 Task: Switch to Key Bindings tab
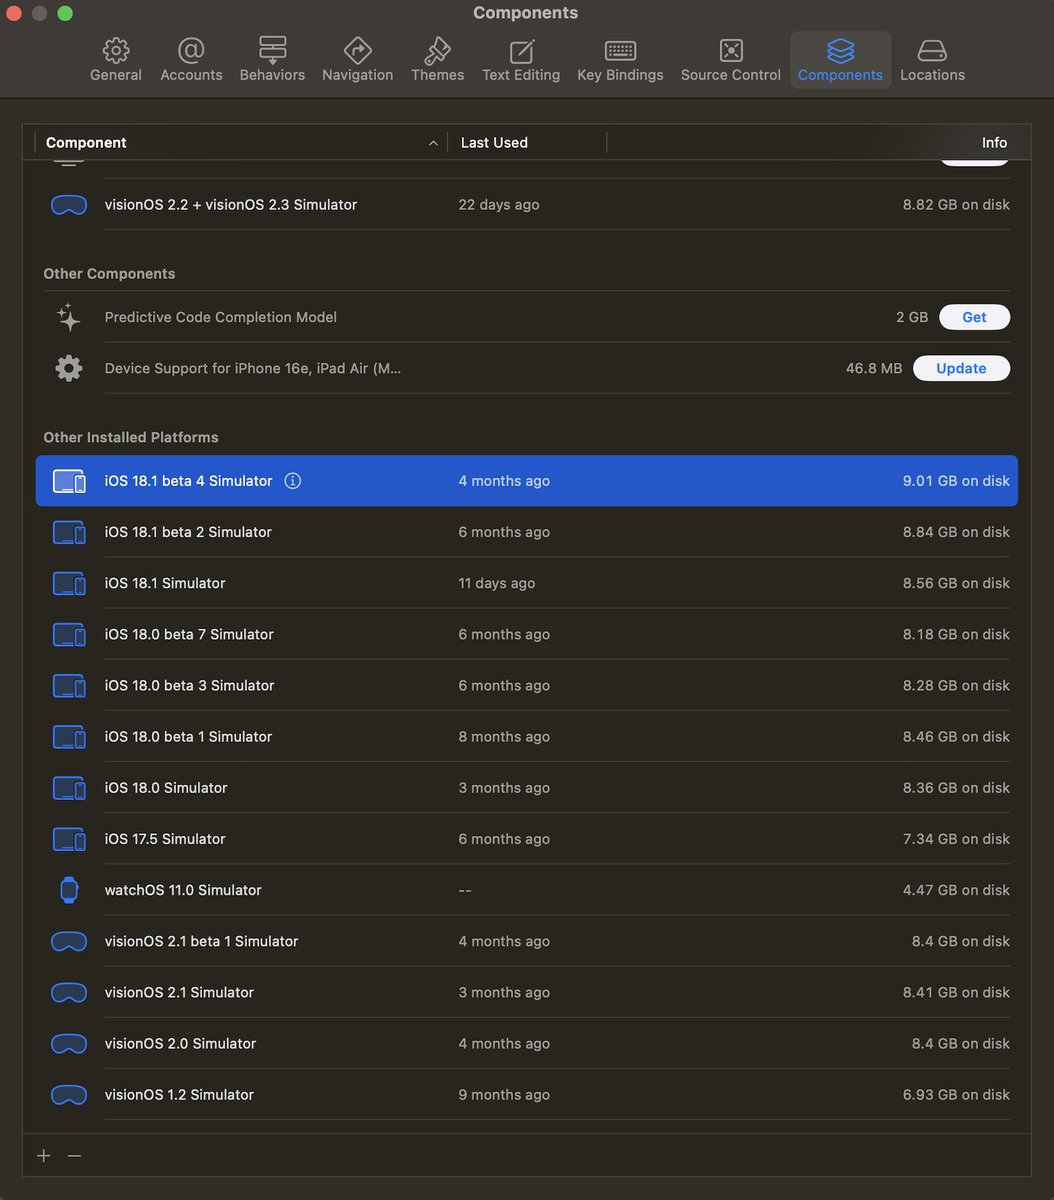click(620, 60)
